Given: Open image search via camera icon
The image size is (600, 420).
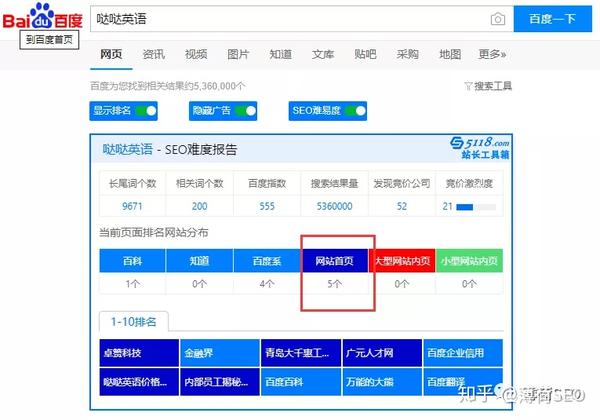Looking at the screenshot, I should point(497,19).
